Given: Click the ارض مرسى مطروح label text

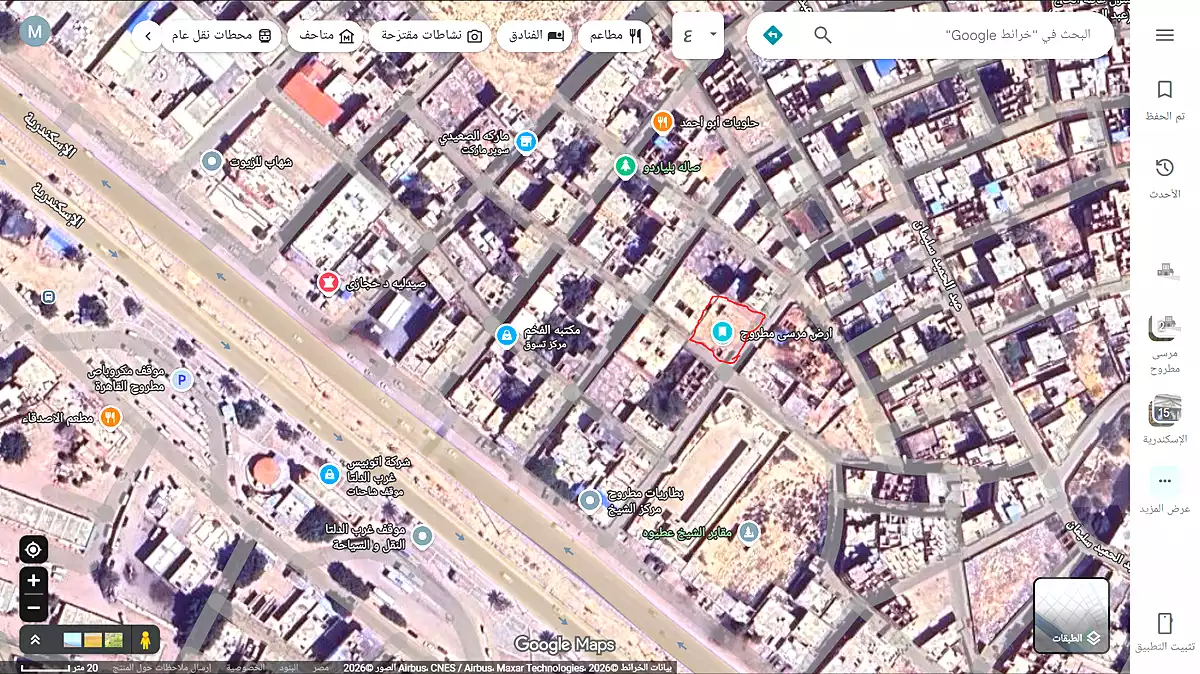Looking at the screenshot, I should point(785,333).
